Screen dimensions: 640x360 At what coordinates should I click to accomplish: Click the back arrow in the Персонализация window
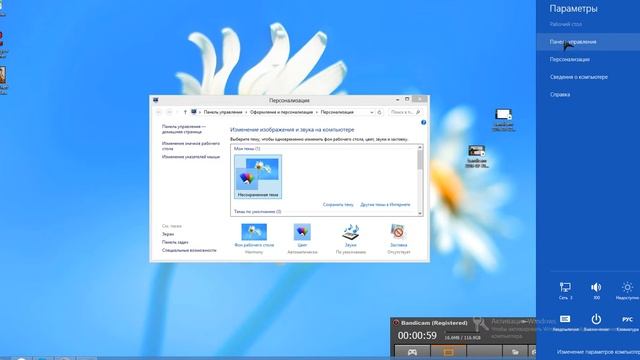pos(159,112)
